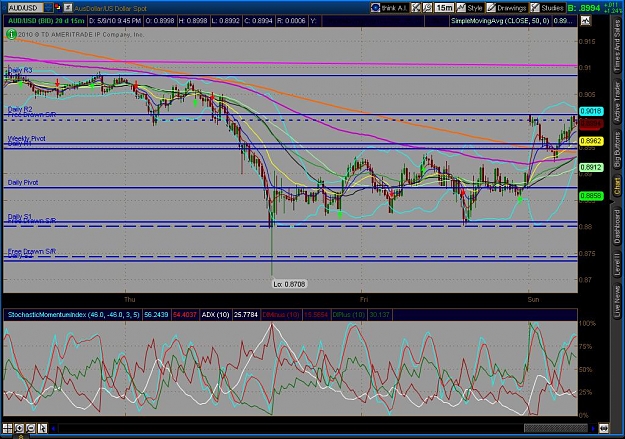The height and width of the screenshot is (439, 625).
Task: Click the Lo: 0.8708 low price label
Action: click(289, 284)
